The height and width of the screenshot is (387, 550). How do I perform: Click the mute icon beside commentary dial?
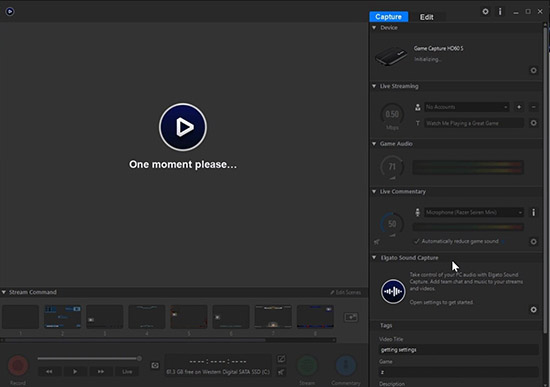[x=377, y=242]
